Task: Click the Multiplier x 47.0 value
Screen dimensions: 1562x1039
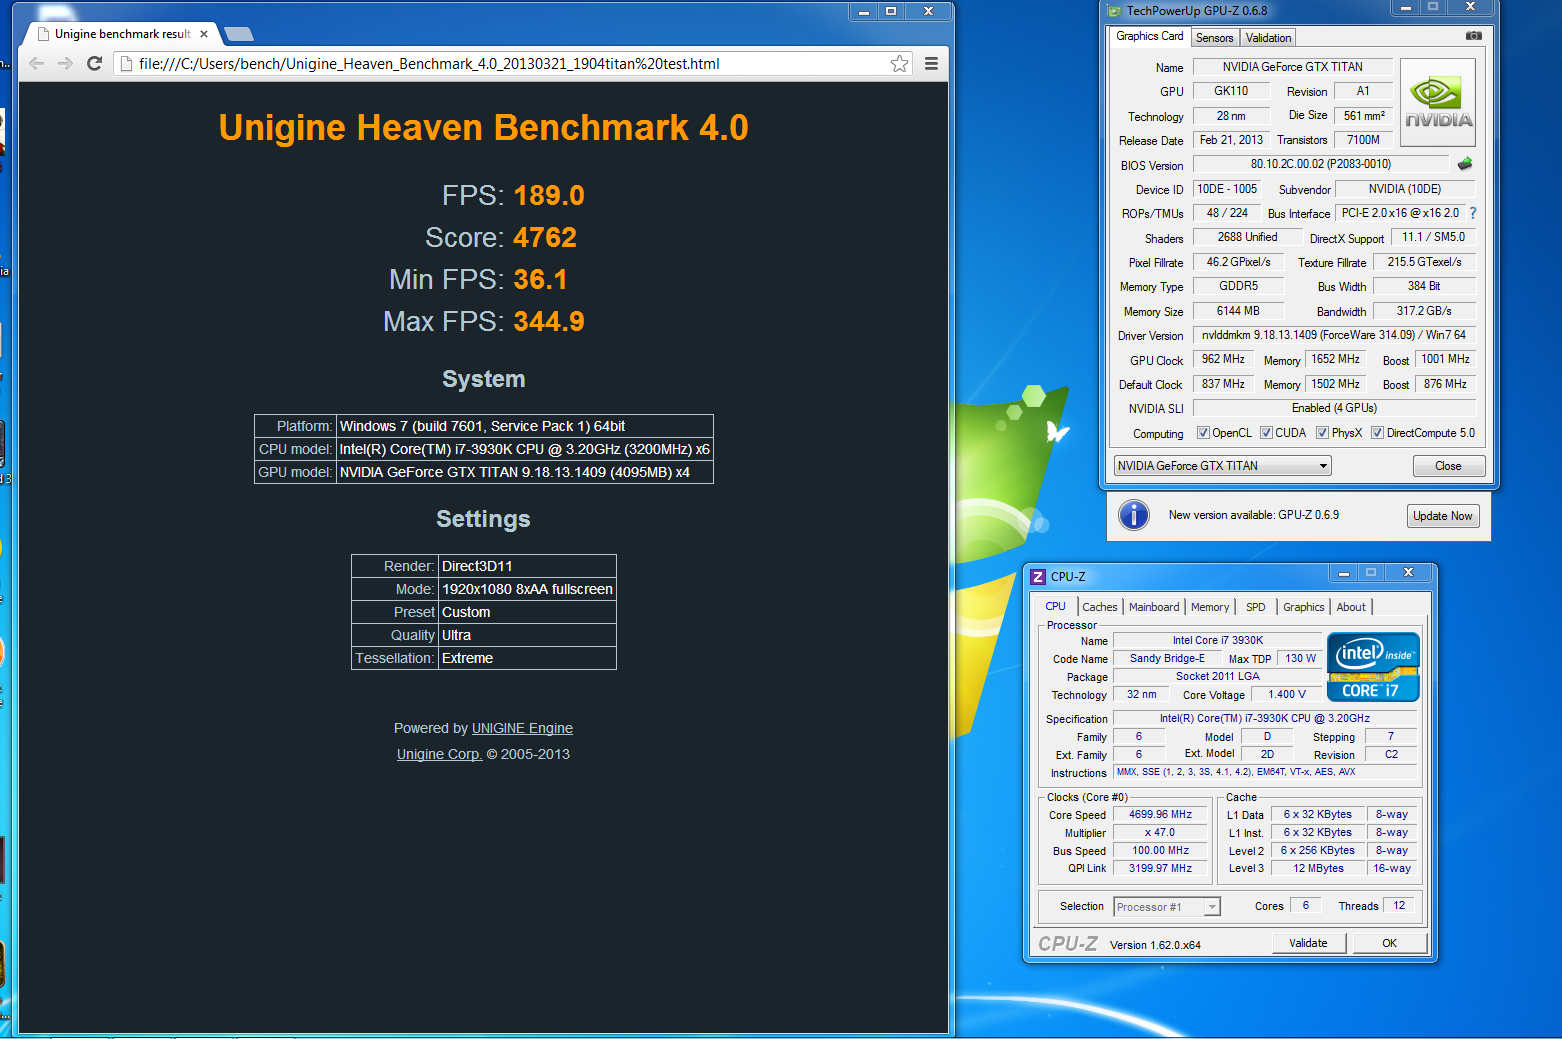Action: [x=1160, y=833]
